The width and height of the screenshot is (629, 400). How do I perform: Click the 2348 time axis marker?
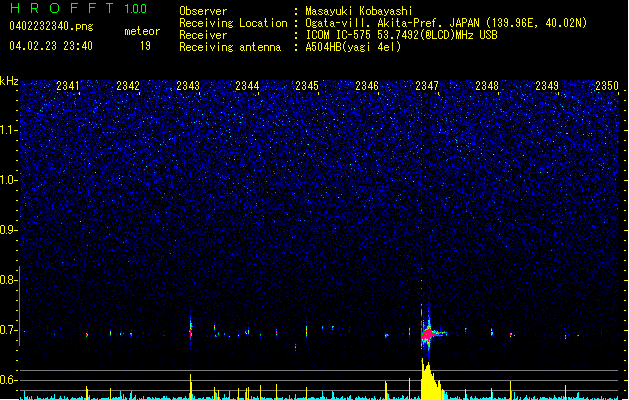[487, 86]
